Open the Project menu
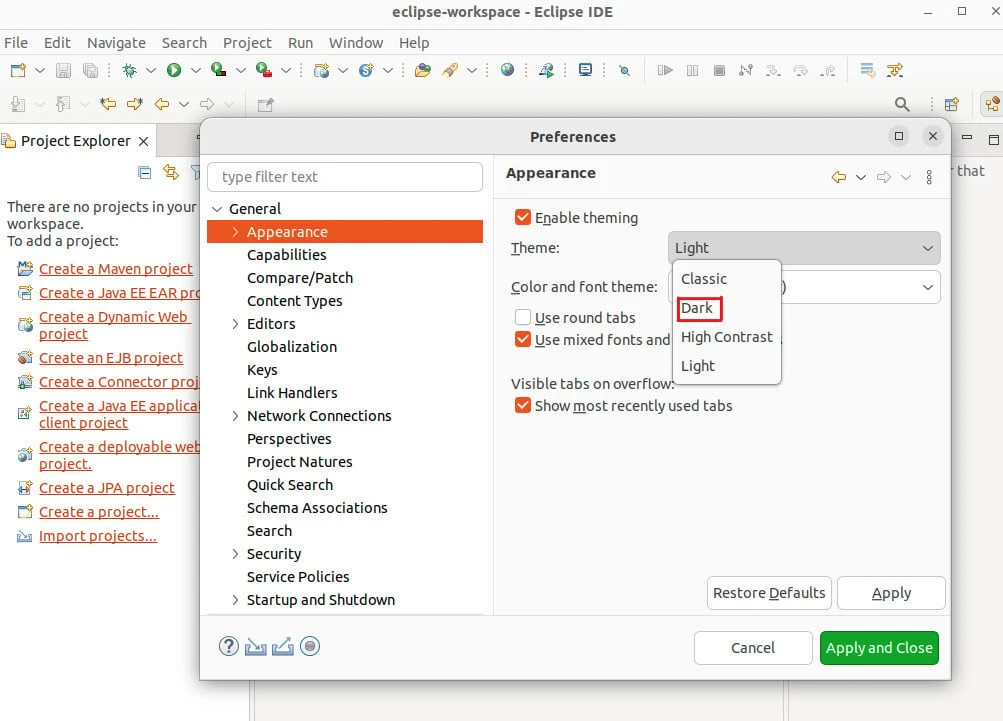 [247, 43]
